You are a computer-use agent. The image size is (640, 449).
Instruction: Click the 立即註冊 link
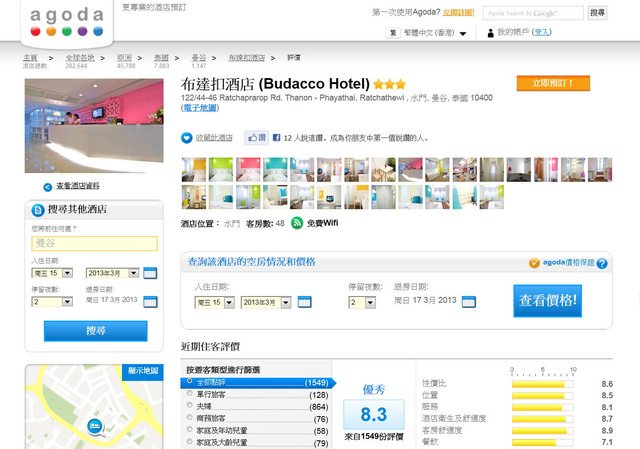click(x=458, y=13)
